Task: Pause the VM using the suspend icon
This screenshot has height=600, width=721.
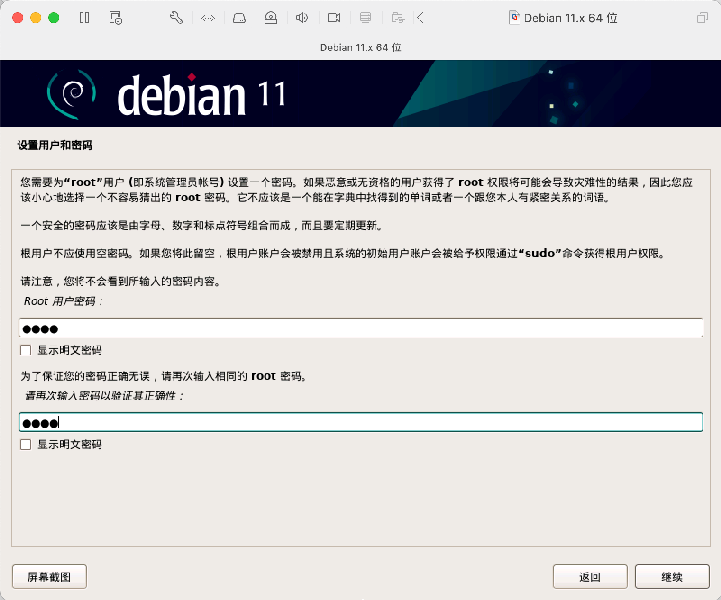Action: tap(85, 18)
